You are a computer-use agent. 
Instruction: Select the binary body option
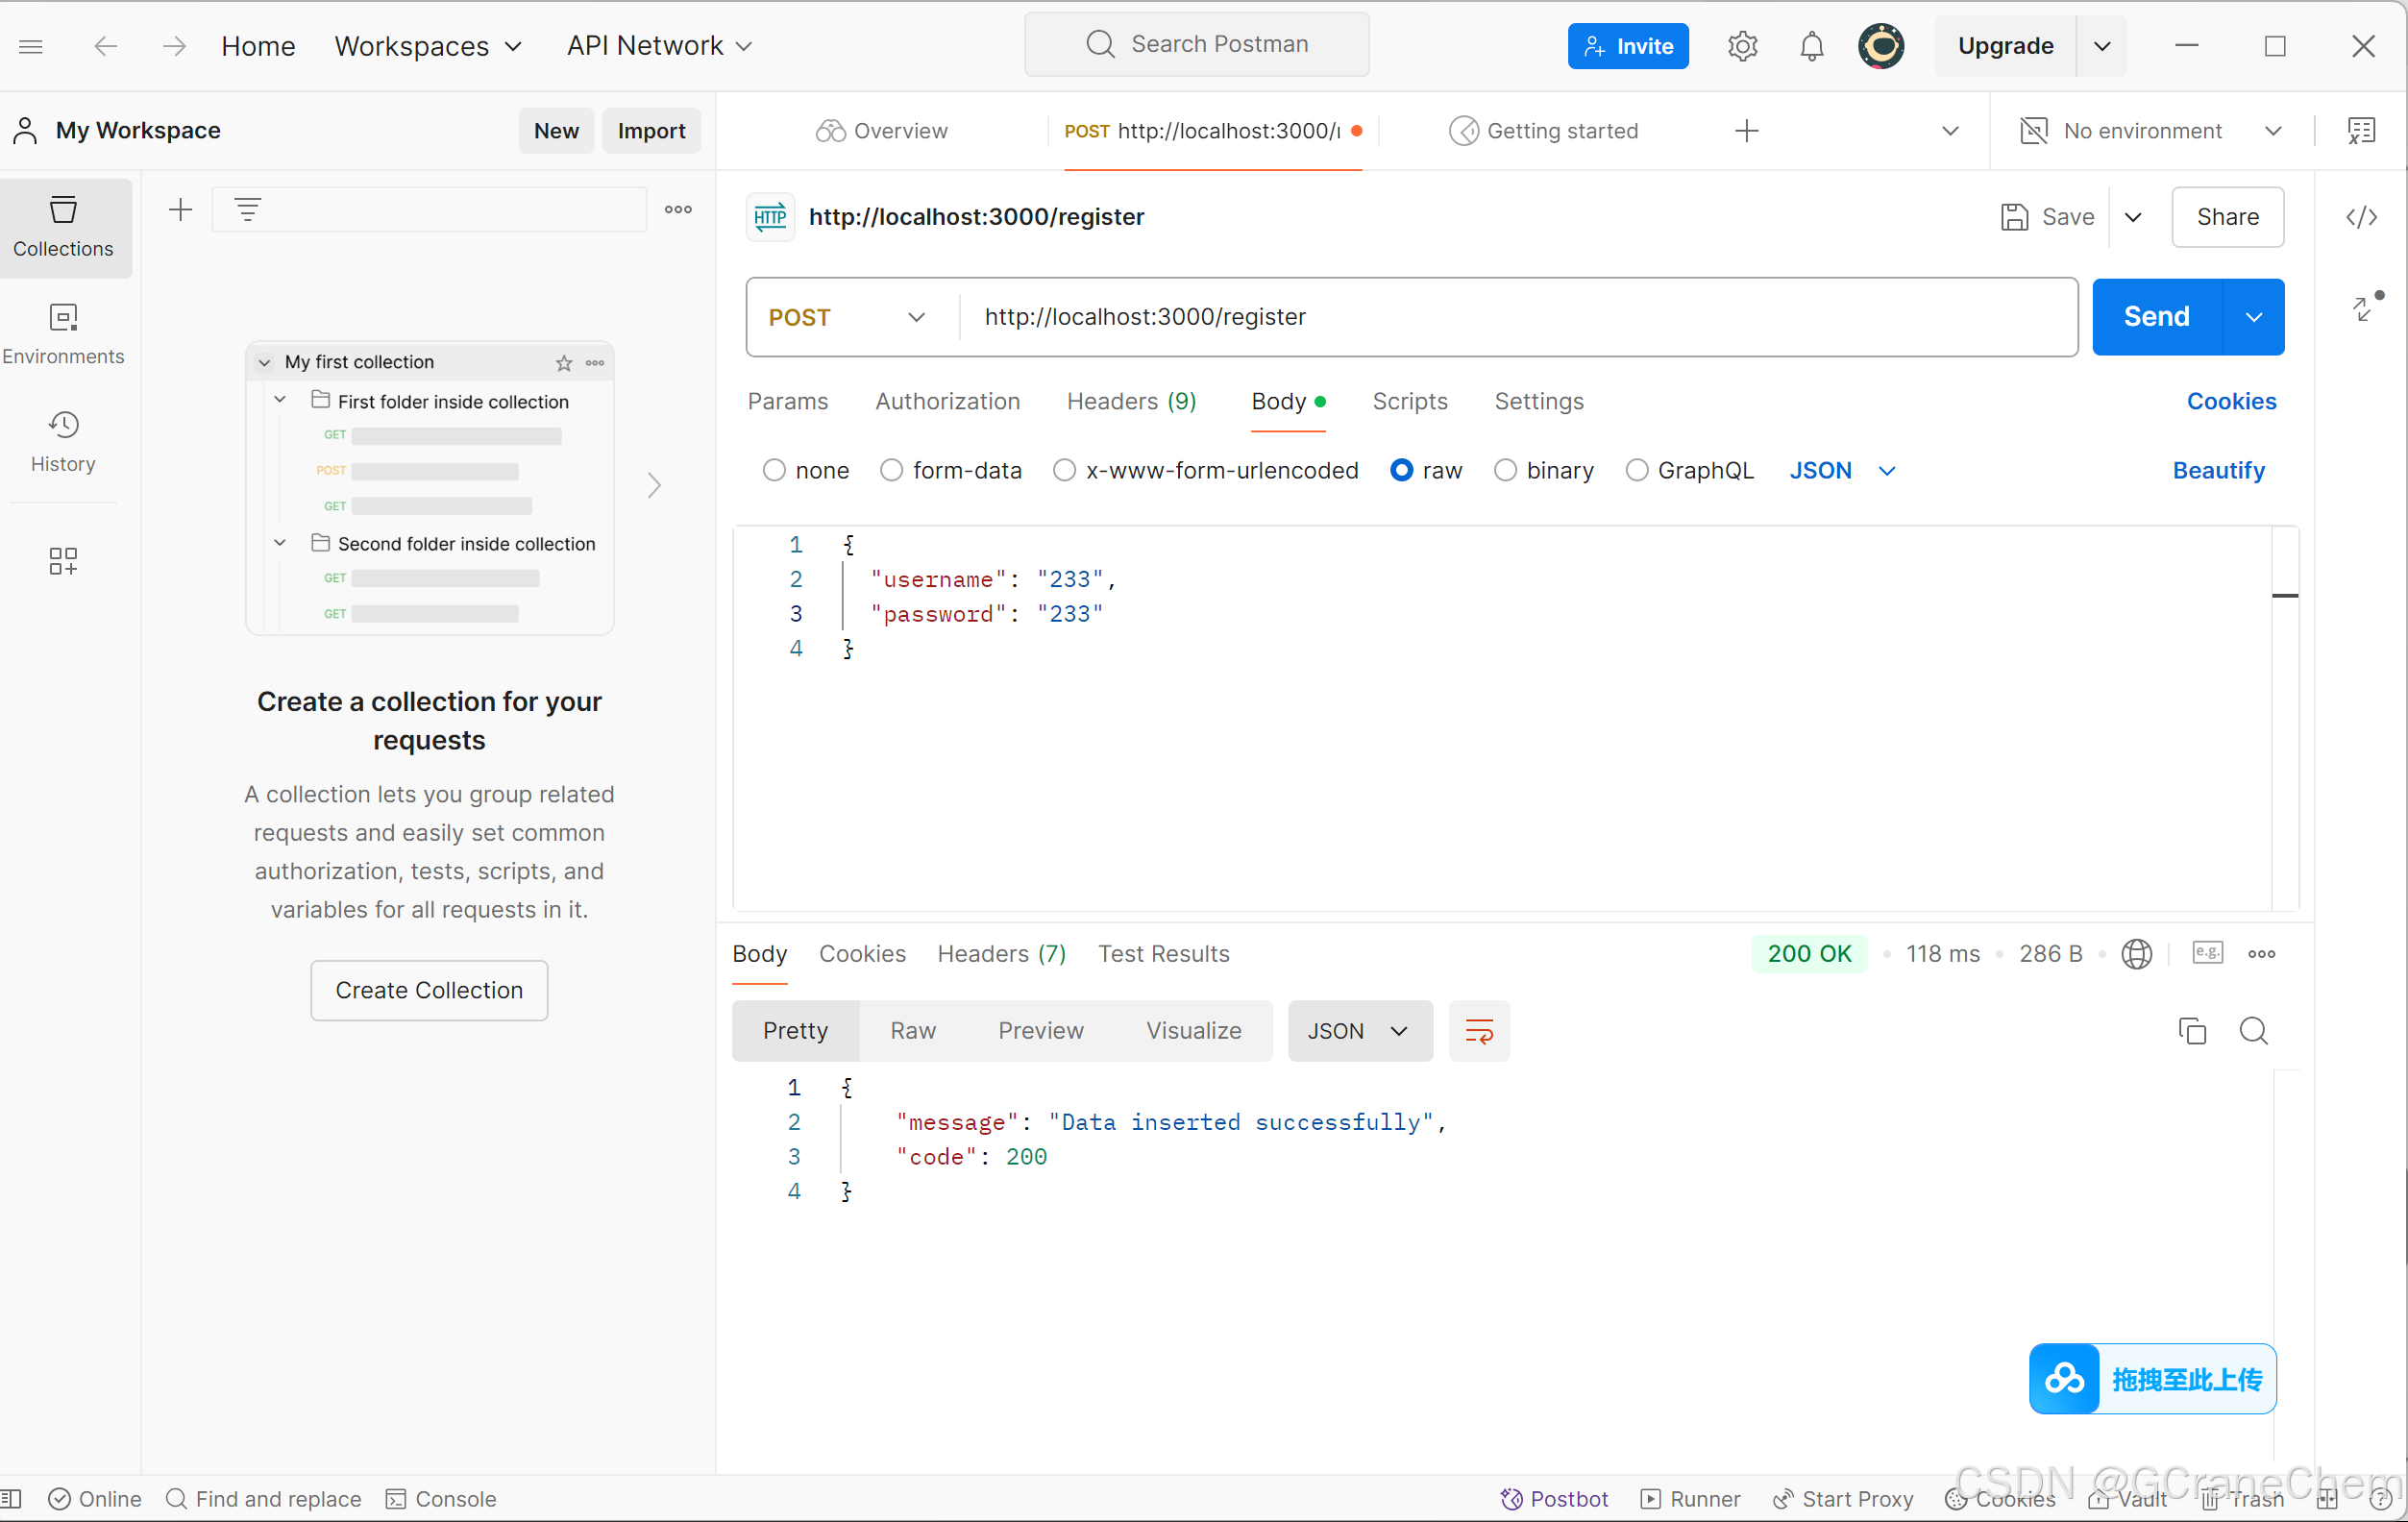coord(1505,470)
